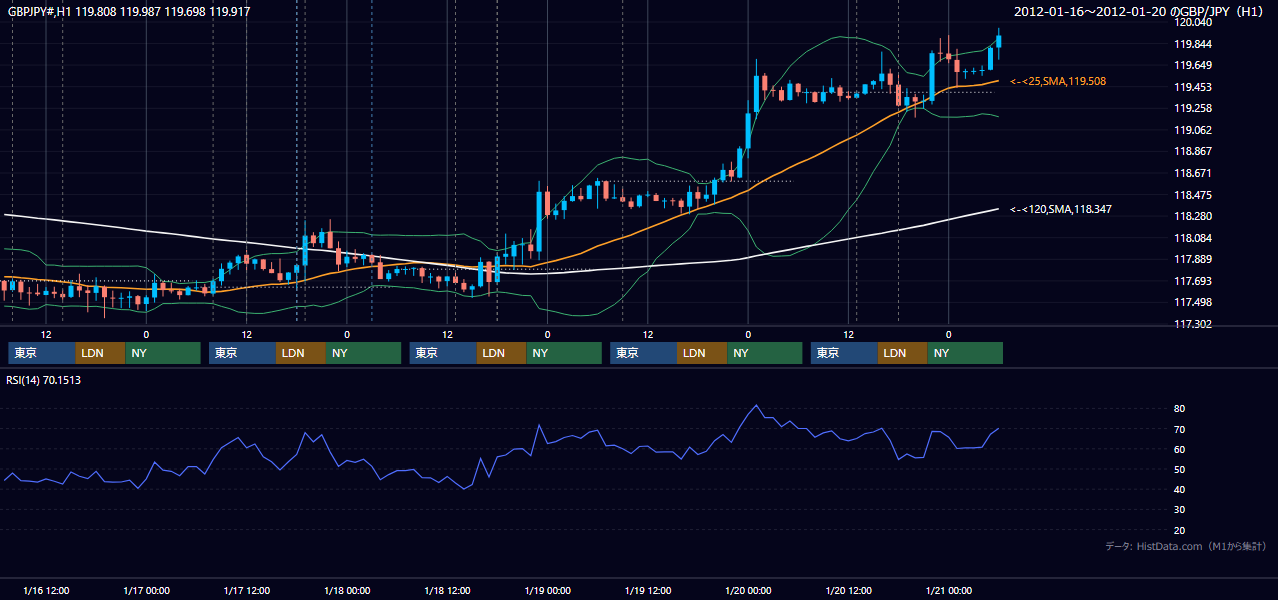Screen dimensions: 1278x600
Task: Click price axis value 119.453
Action: (x=1193, y=88)
